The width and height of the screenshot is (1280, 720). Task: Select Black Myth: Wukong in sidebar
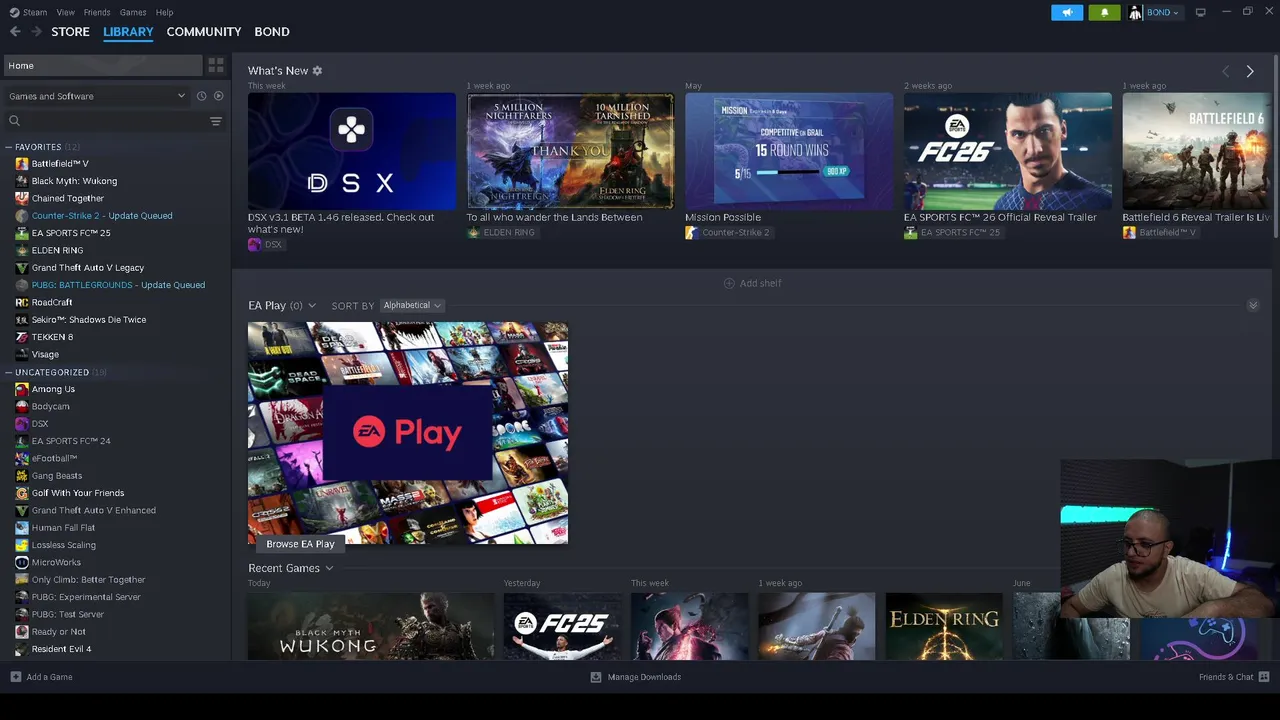73,181
